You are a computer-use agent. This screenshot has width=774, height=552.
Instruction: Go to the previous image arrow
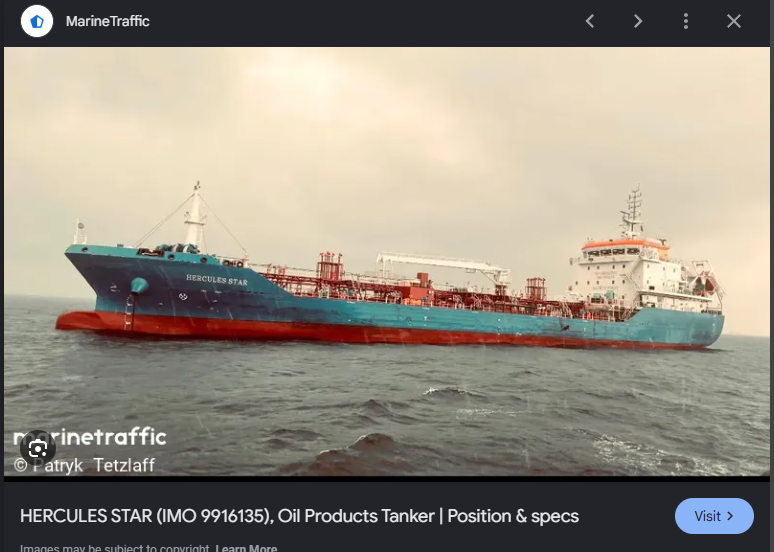click(590, 21)
